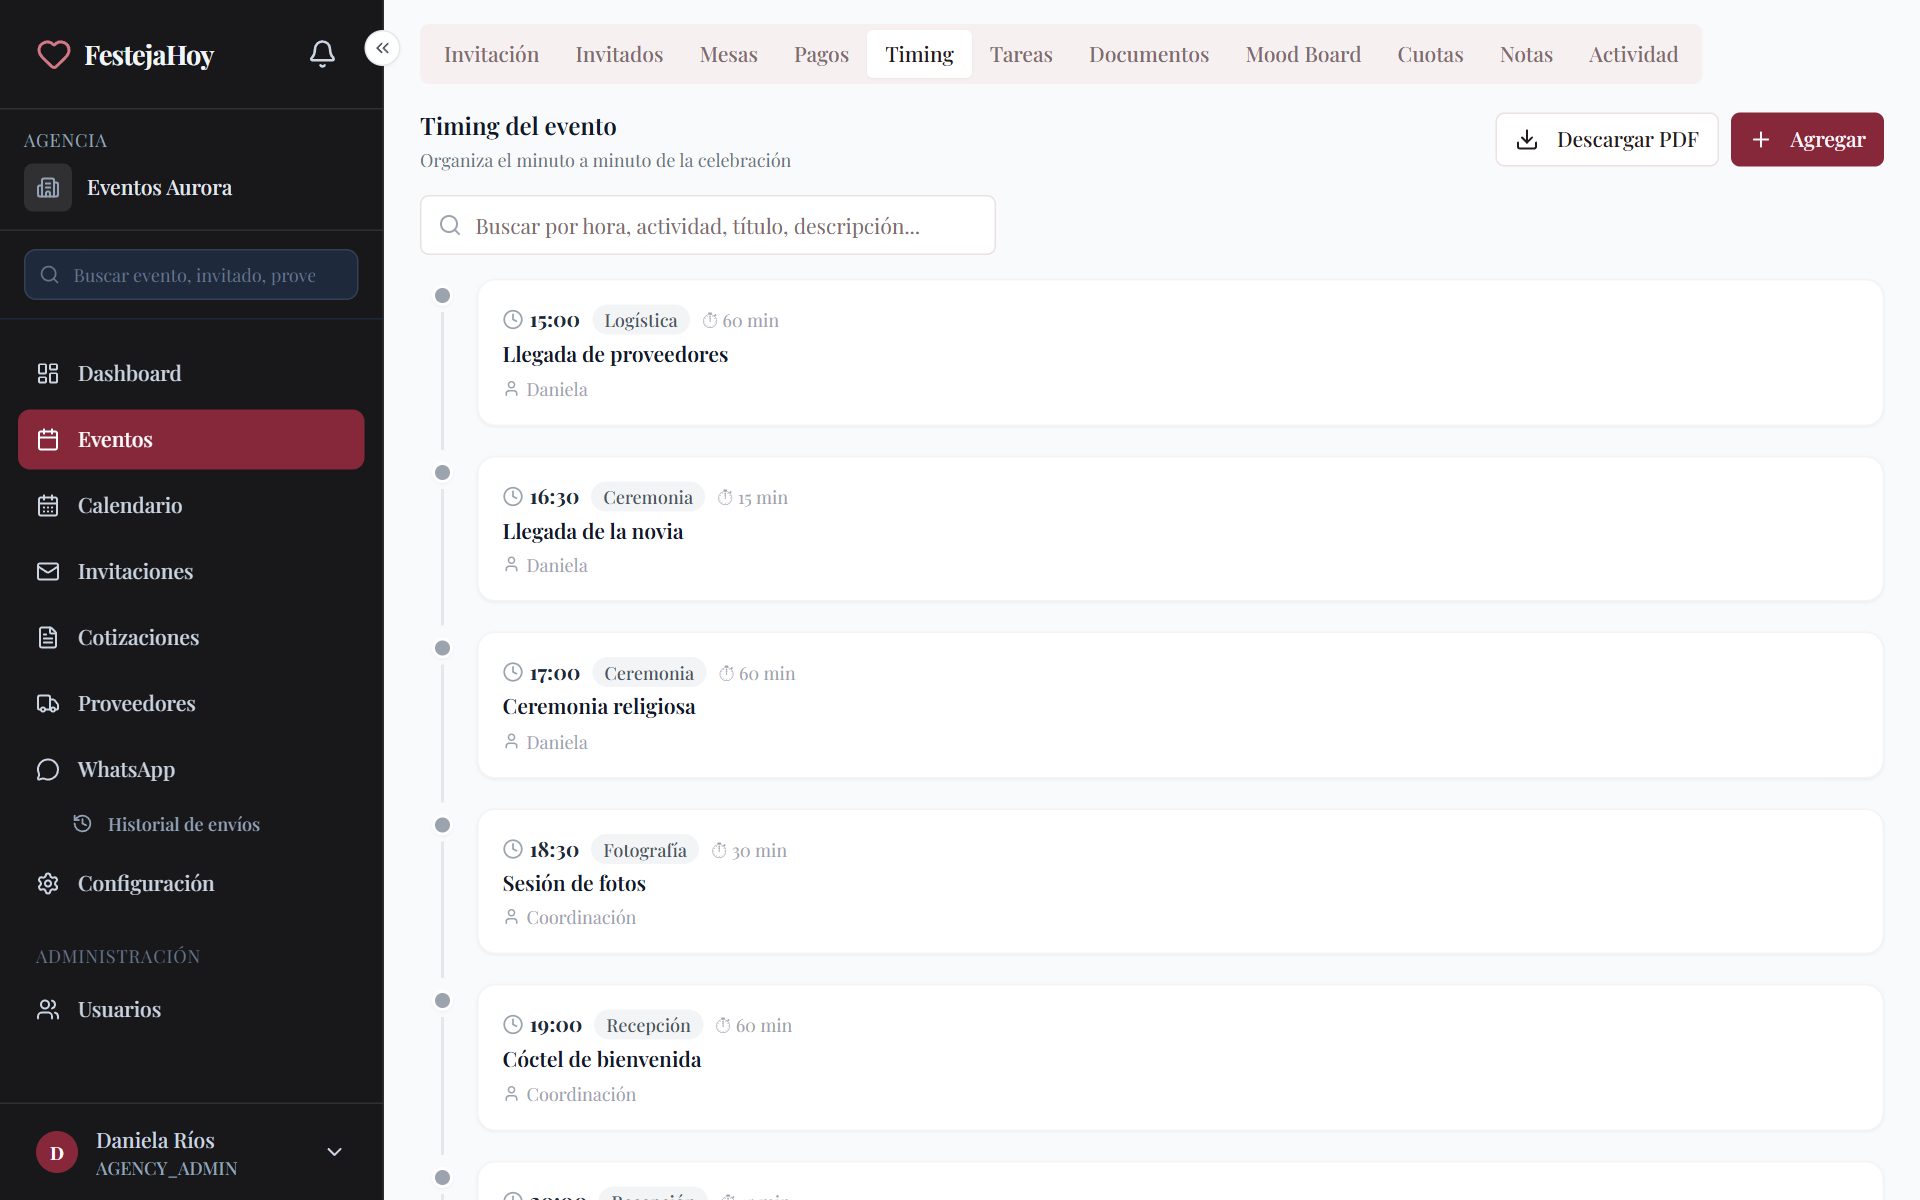Open the Invitados tab
The image size is (1920, 1200).
click(x=619, y=54)
